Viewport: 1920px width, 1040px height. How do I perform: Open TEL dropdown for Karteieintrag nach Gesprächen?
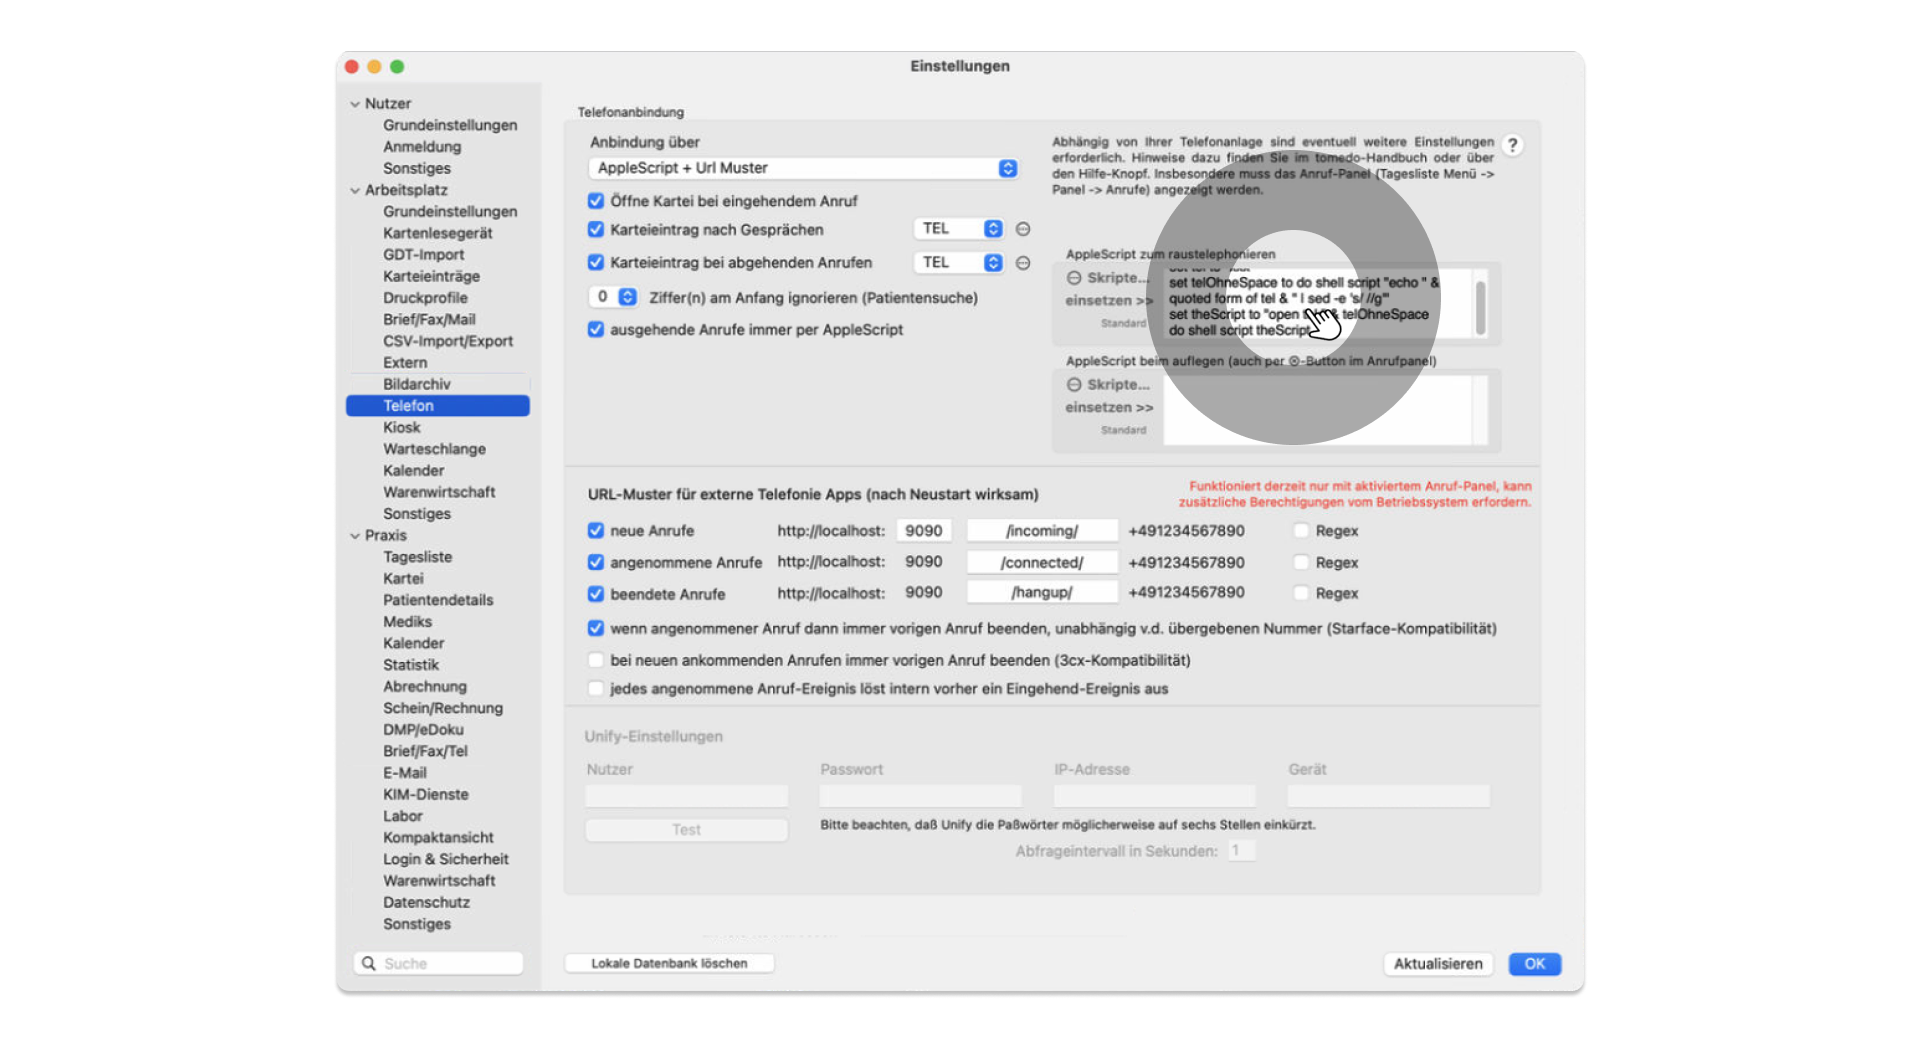958,229
